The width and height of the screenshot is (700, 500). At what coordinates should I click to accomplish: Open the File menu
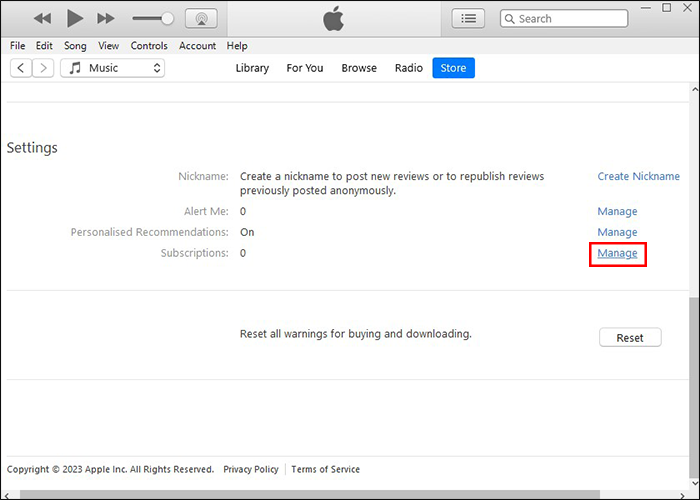(x=17, y=46)
